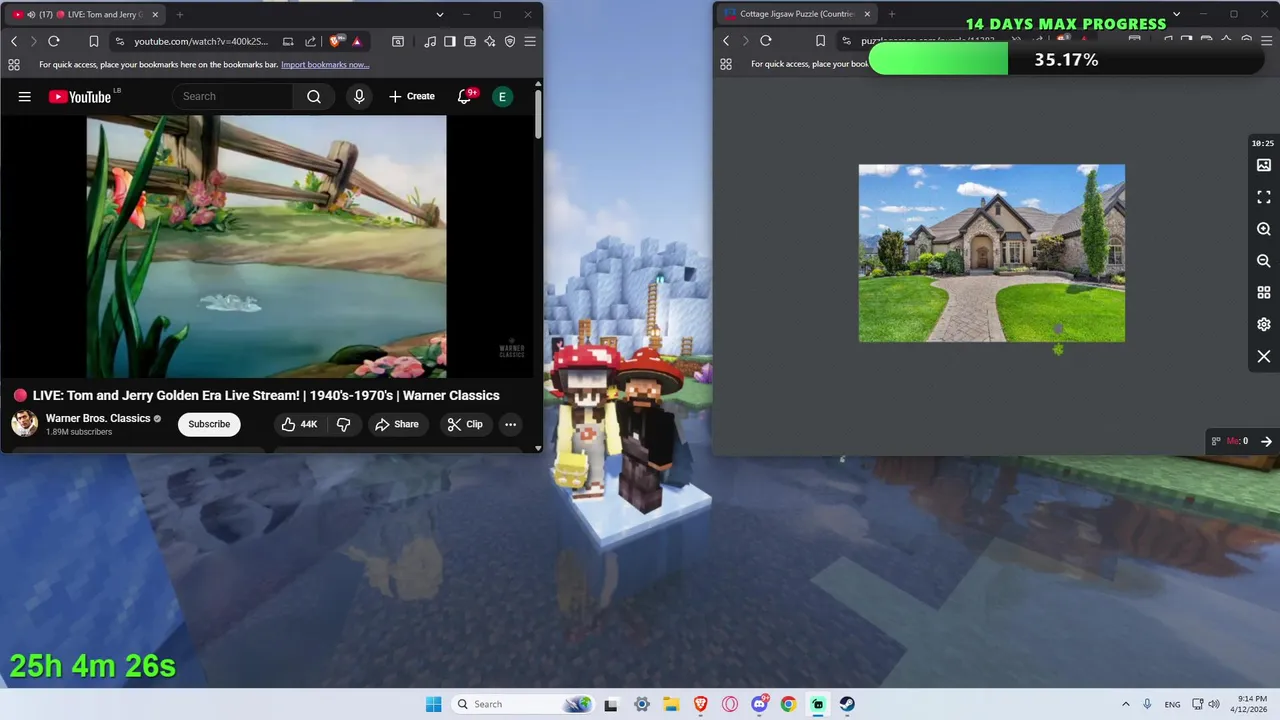This screenshot has height=720, width=1280.
Task: Subscribe to Warner Bros. Classics
Action: click(x=209, y=424)
